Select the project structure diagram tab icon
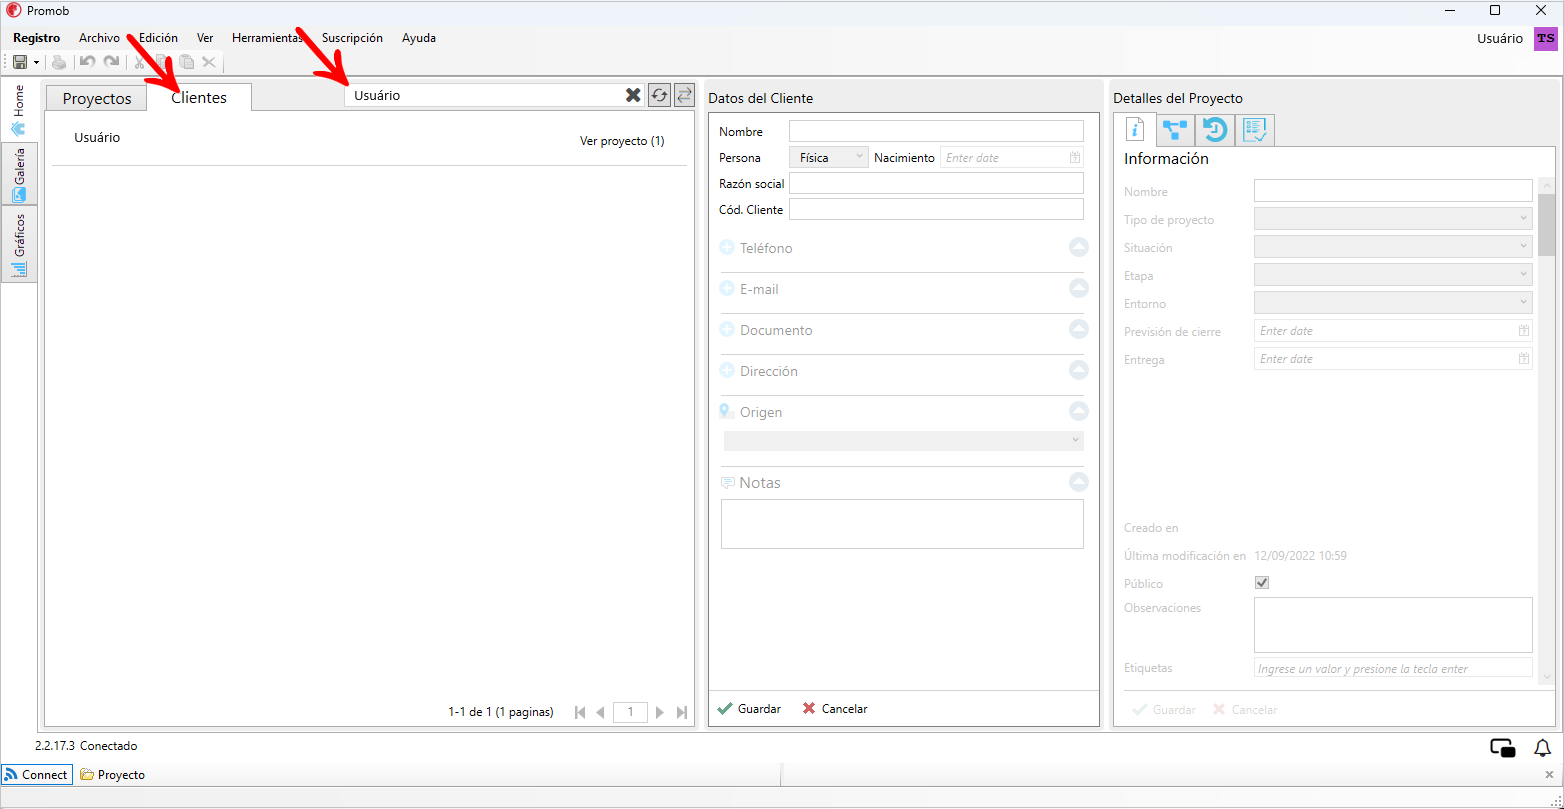 pos(1175,130)
